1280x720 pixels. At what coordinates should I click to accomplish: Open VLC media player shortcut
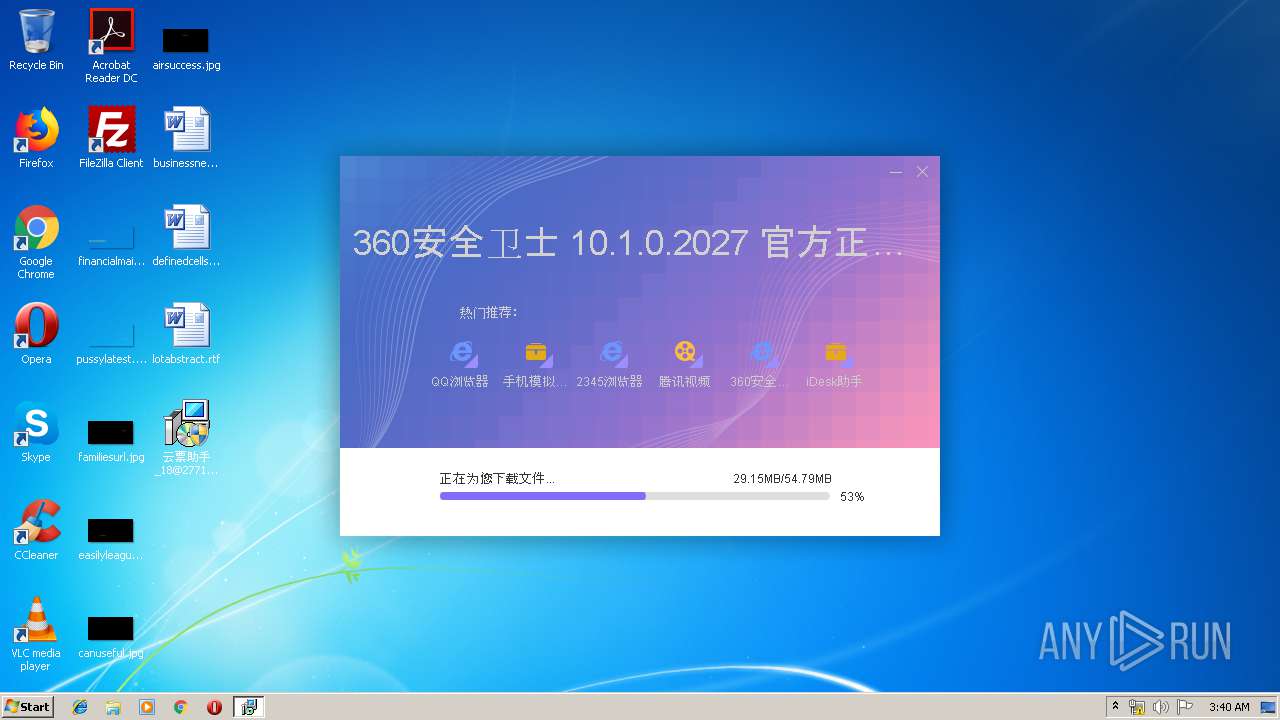(36, 634)
